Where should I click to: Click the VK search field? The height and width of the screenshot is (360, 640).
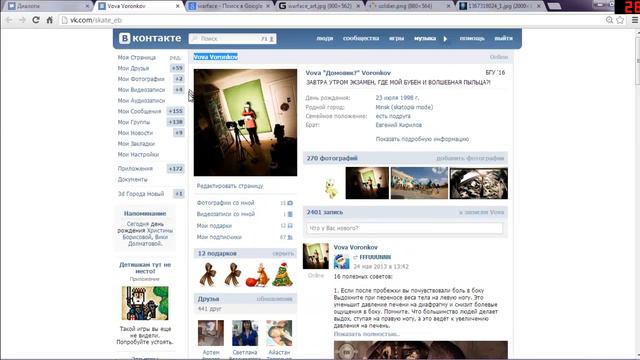(232, 38)
